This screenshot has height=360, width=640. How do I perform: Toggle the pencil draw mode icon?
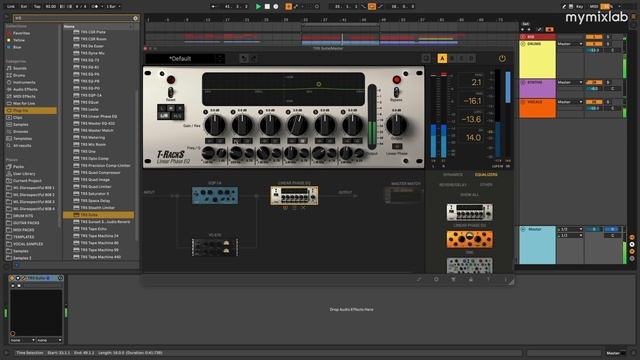coord(564,7)
